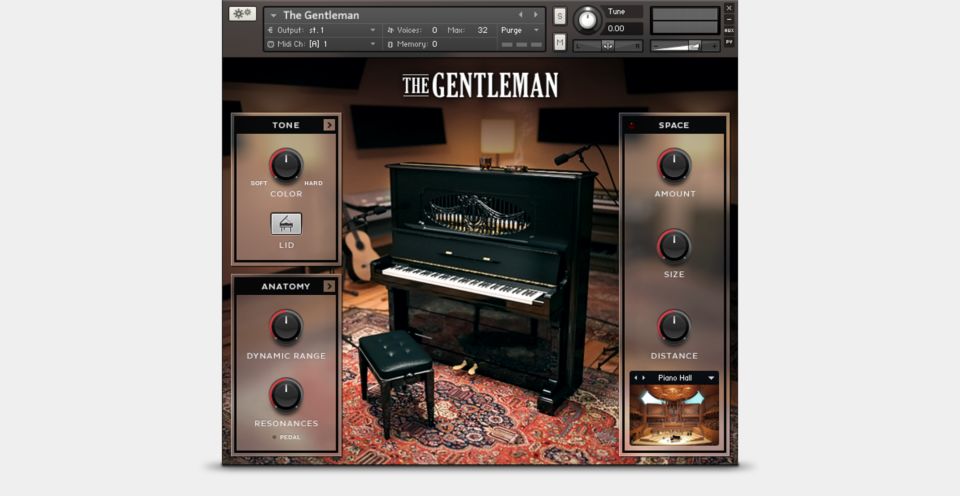Mute the instrument with M button
This screenshot has height=496, width=960.
tap(559, 42)
